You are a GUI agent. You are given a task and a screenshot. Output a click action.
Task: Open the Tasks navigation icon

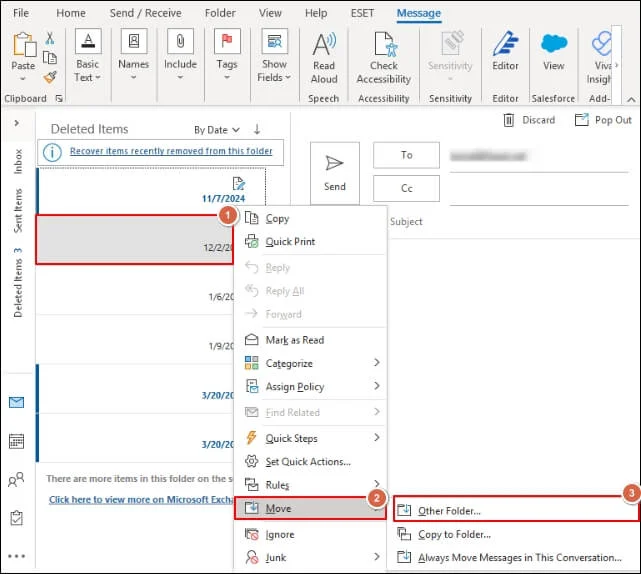point(16,518)
